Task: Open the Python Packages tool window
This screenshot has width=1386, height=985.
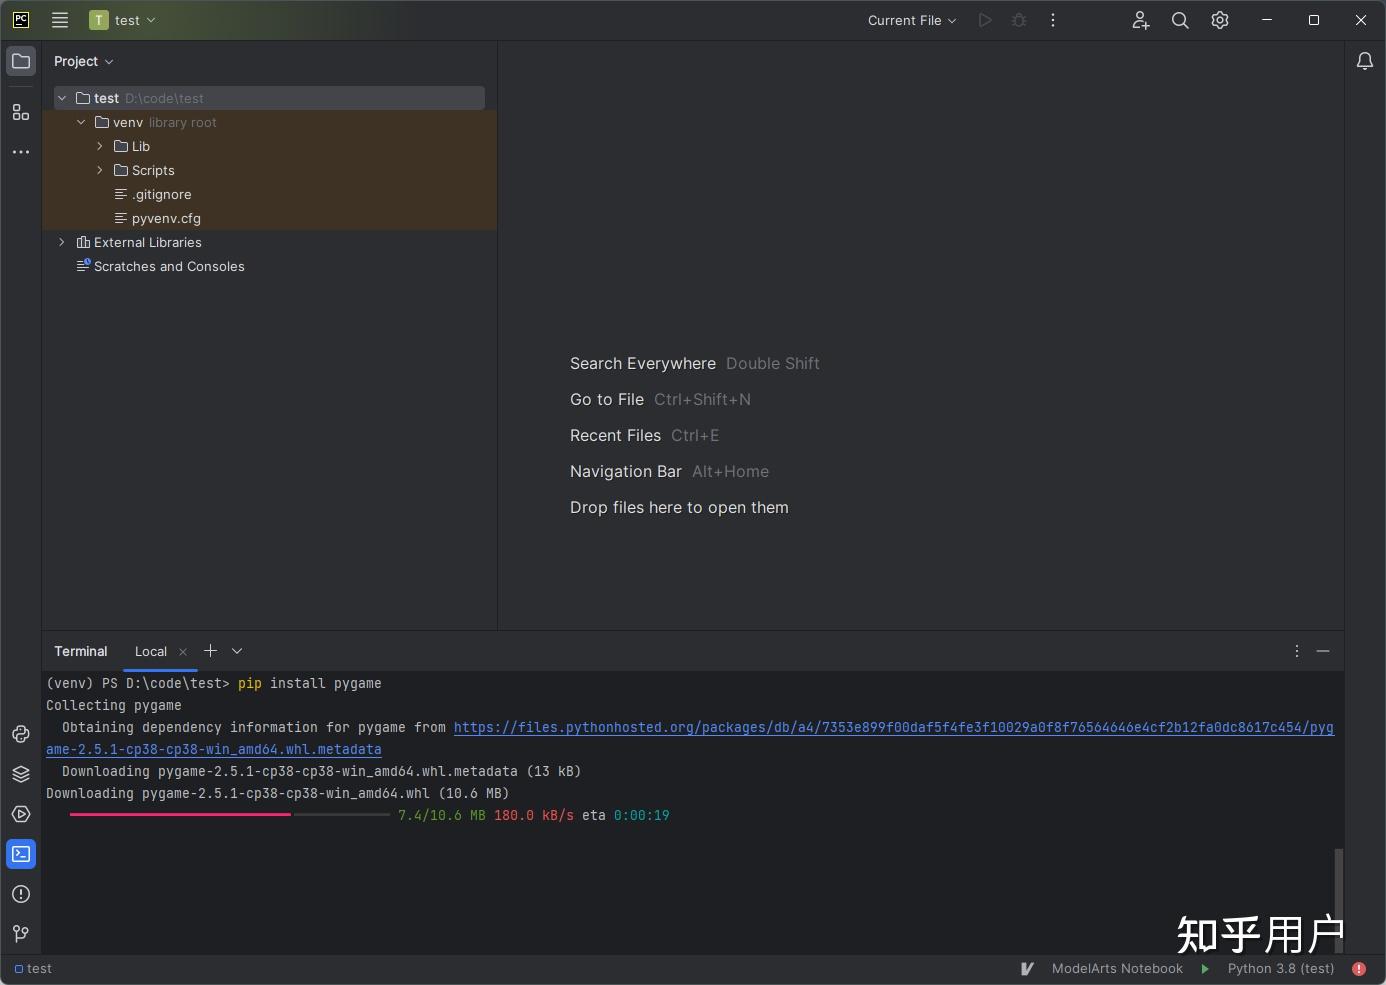Action: pyautogui.click(x=21, y=774)
